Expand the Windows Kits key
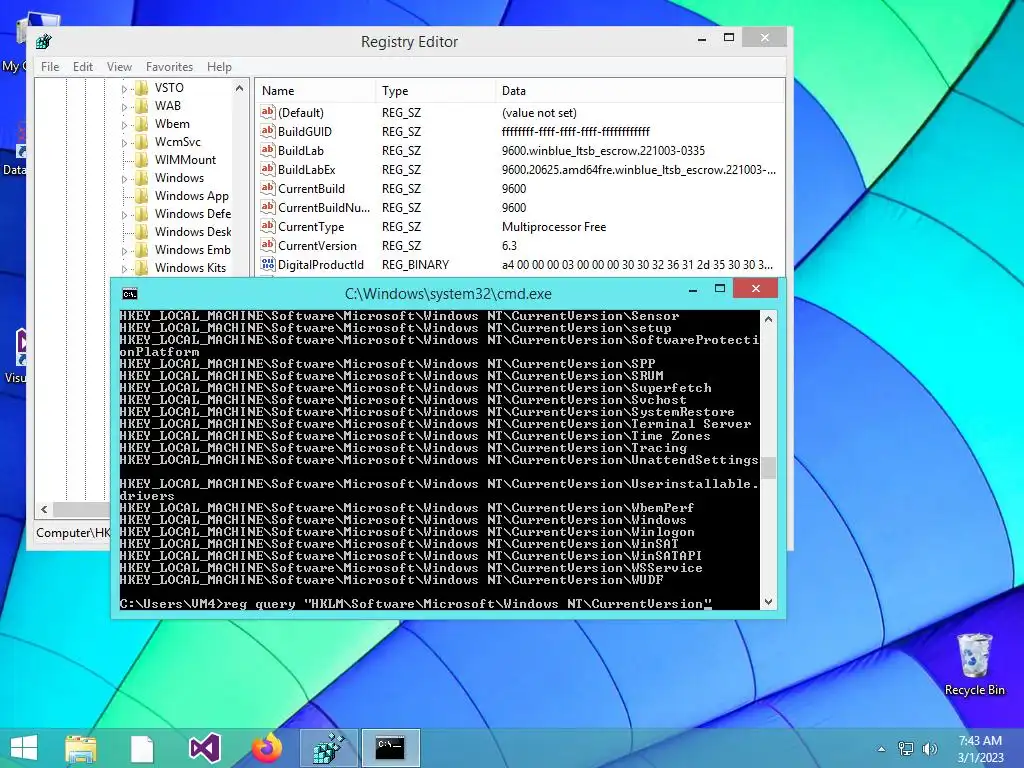The height and width of the screenshot is (768, 1024). coord(124,268)
